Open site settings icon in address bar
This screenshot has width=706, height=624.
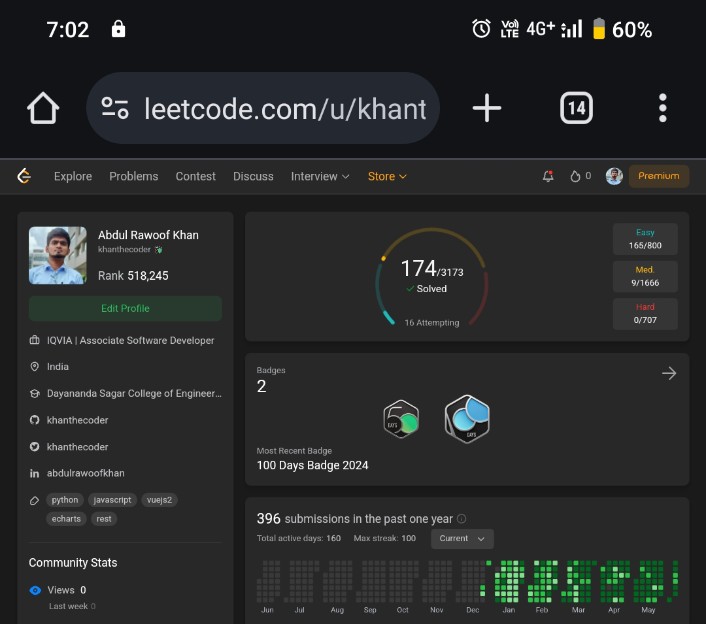pos(115,108)
